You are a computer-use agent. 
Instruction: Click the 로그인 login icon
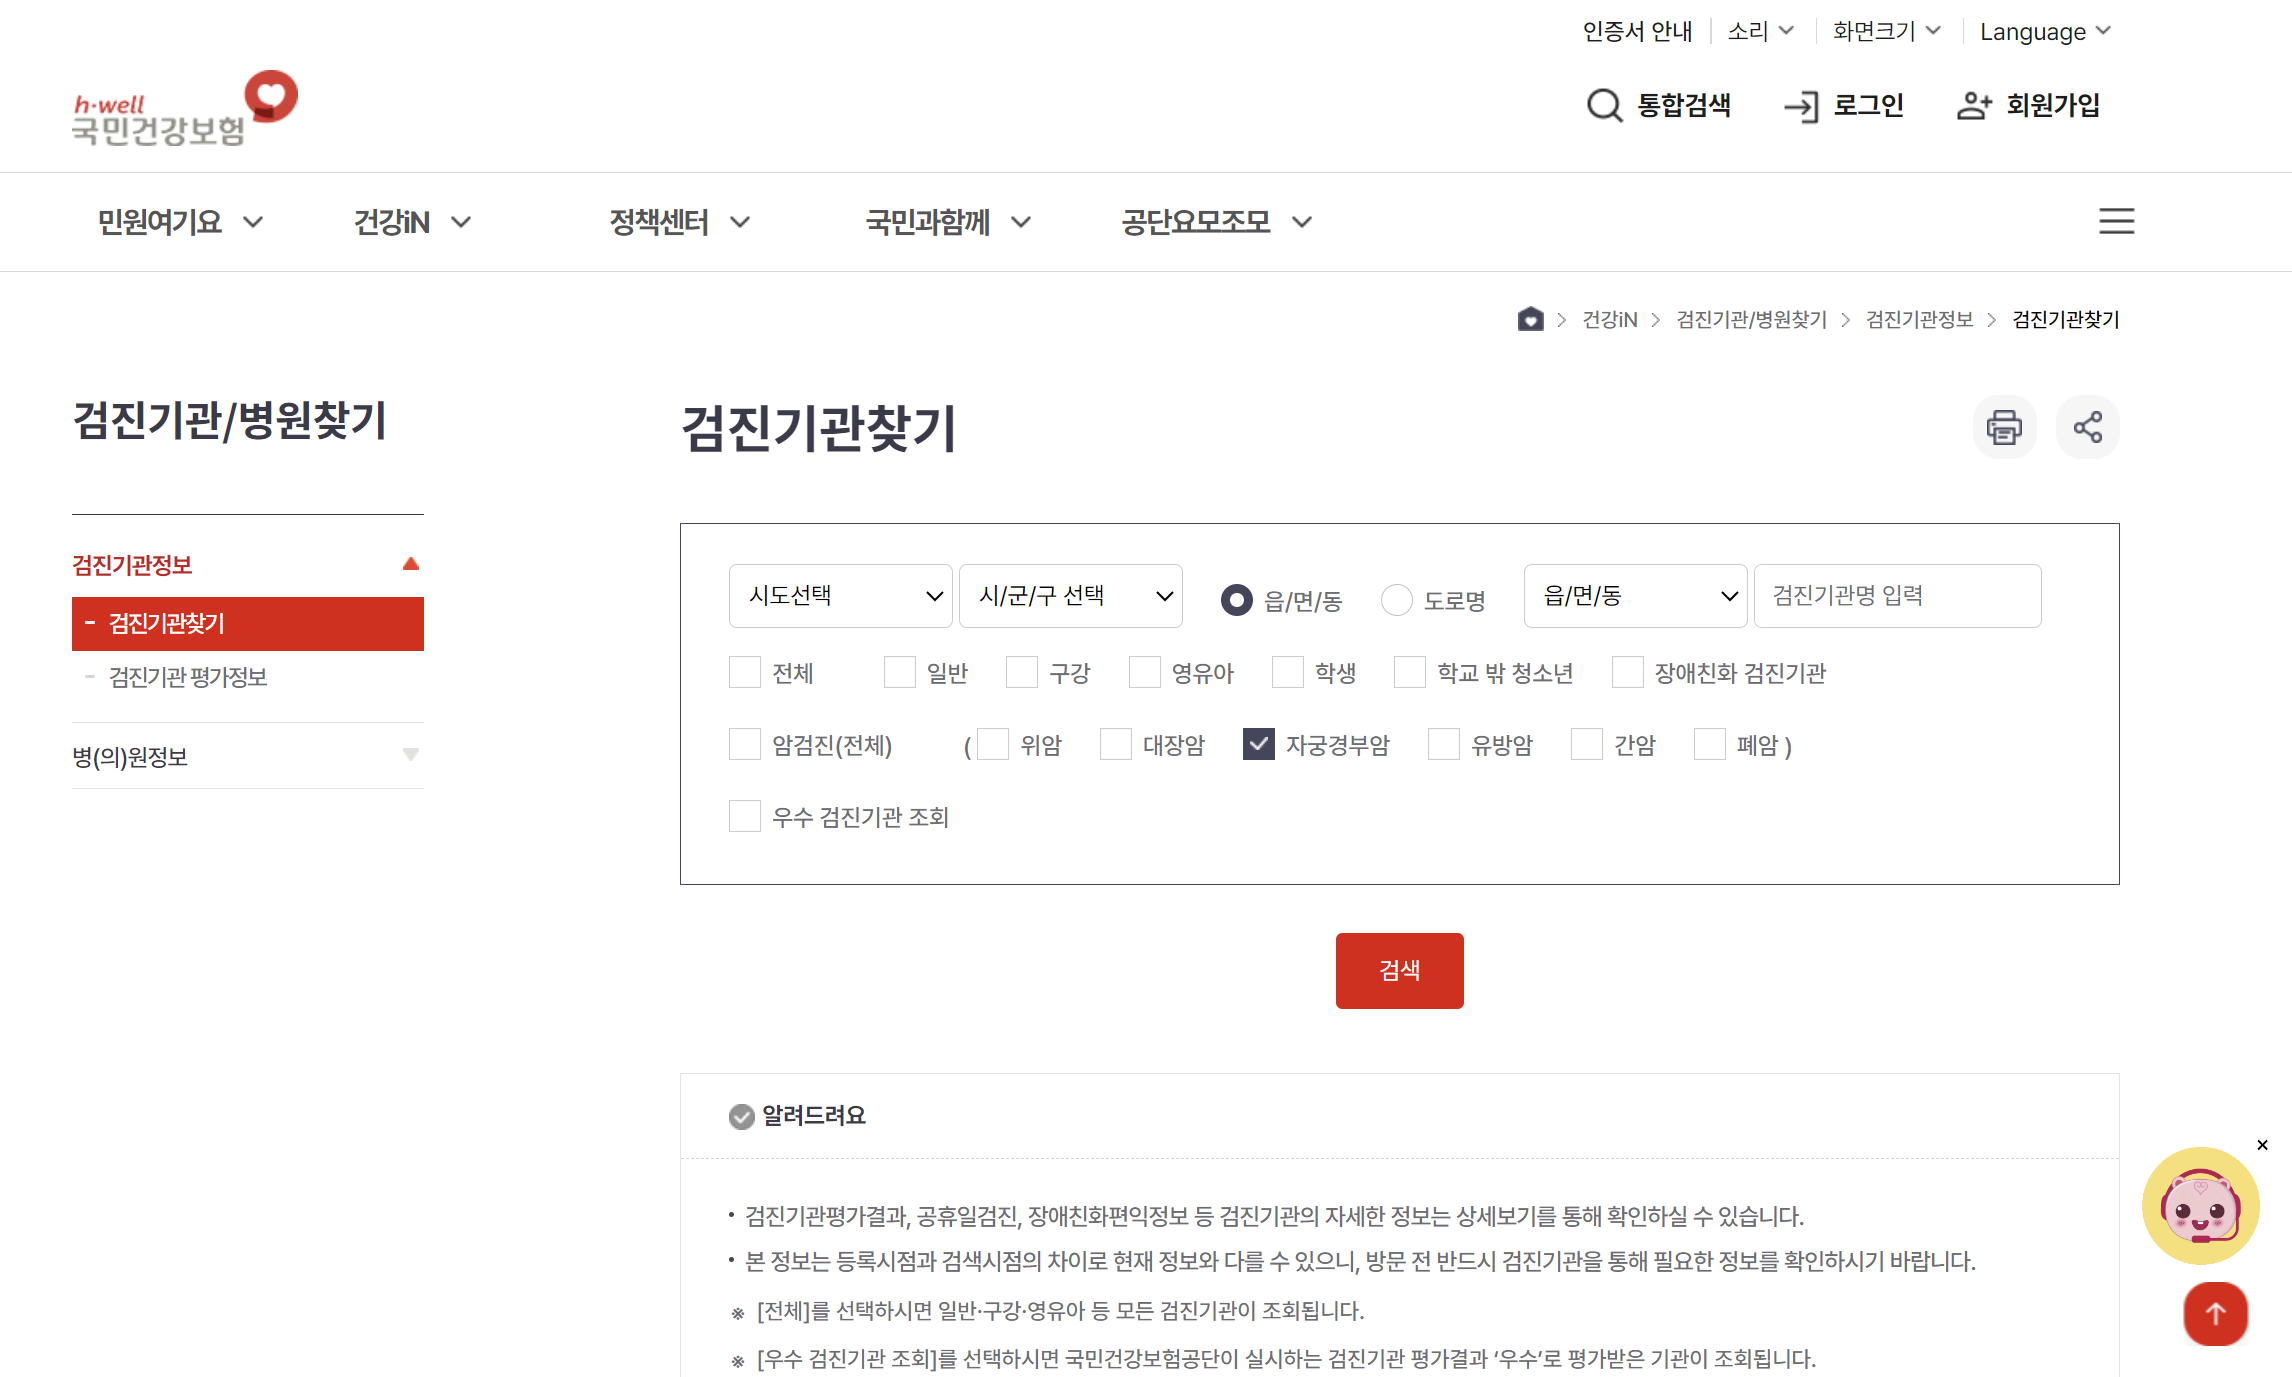coord(1800,105)
